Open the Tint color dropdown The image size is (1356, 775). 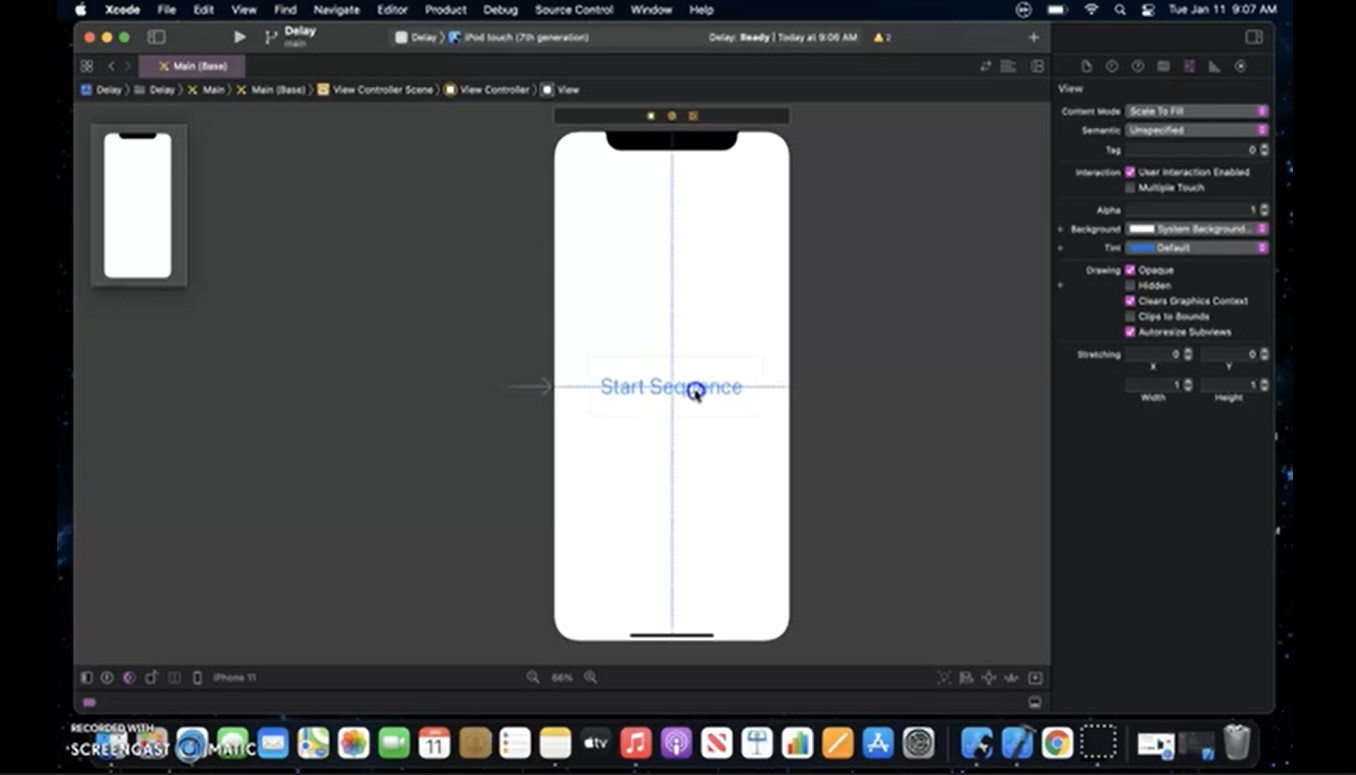tap(1197, 248)
